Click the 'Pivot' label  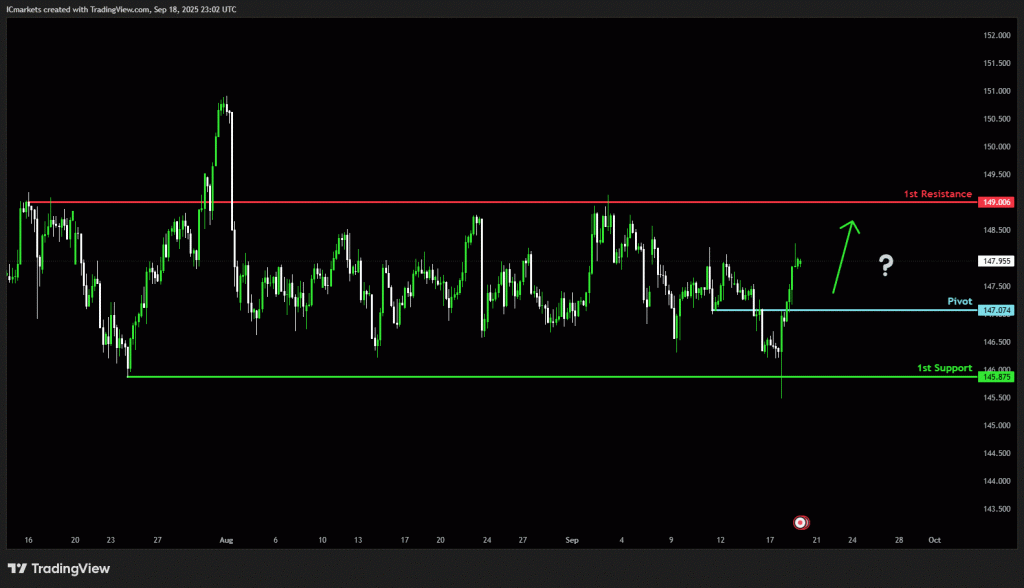click(960, 301)
